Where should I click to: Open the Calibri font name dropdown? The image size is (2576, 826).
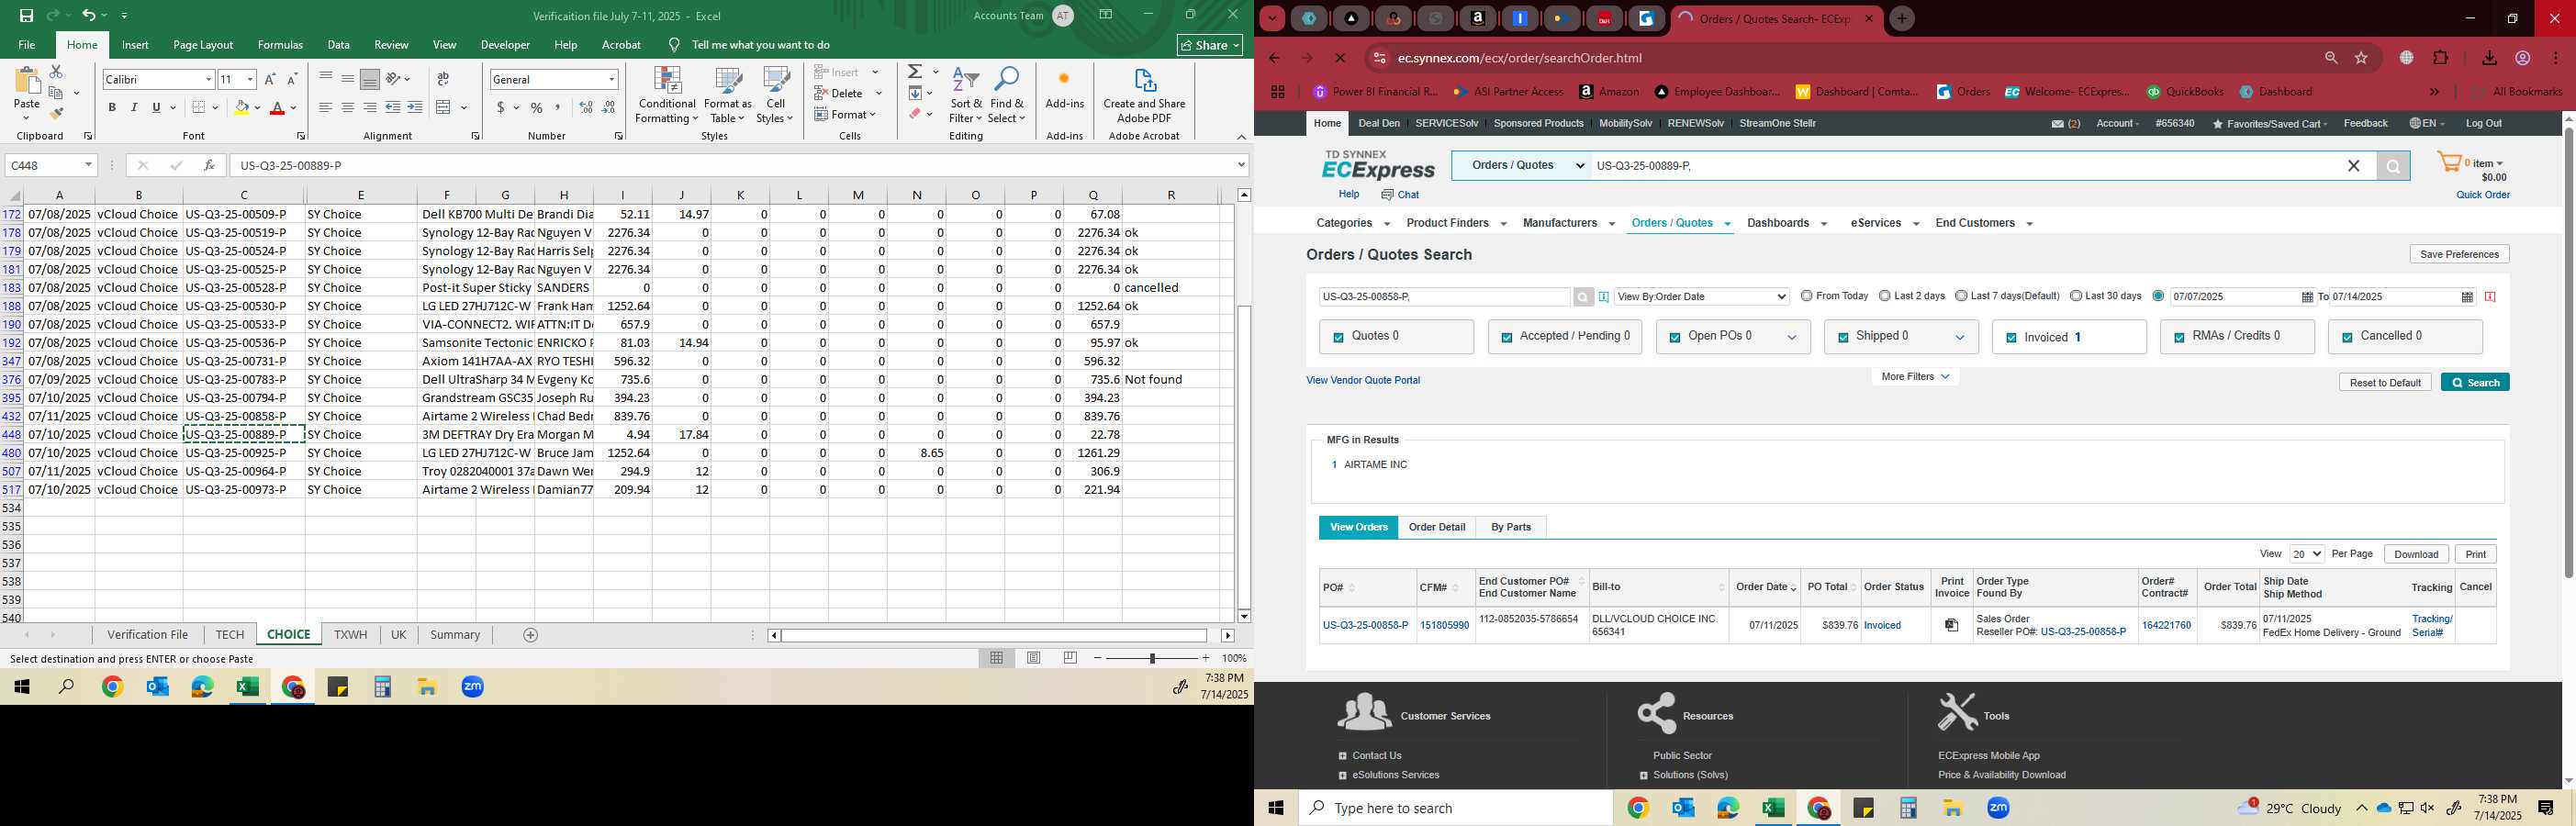(208, 79)
